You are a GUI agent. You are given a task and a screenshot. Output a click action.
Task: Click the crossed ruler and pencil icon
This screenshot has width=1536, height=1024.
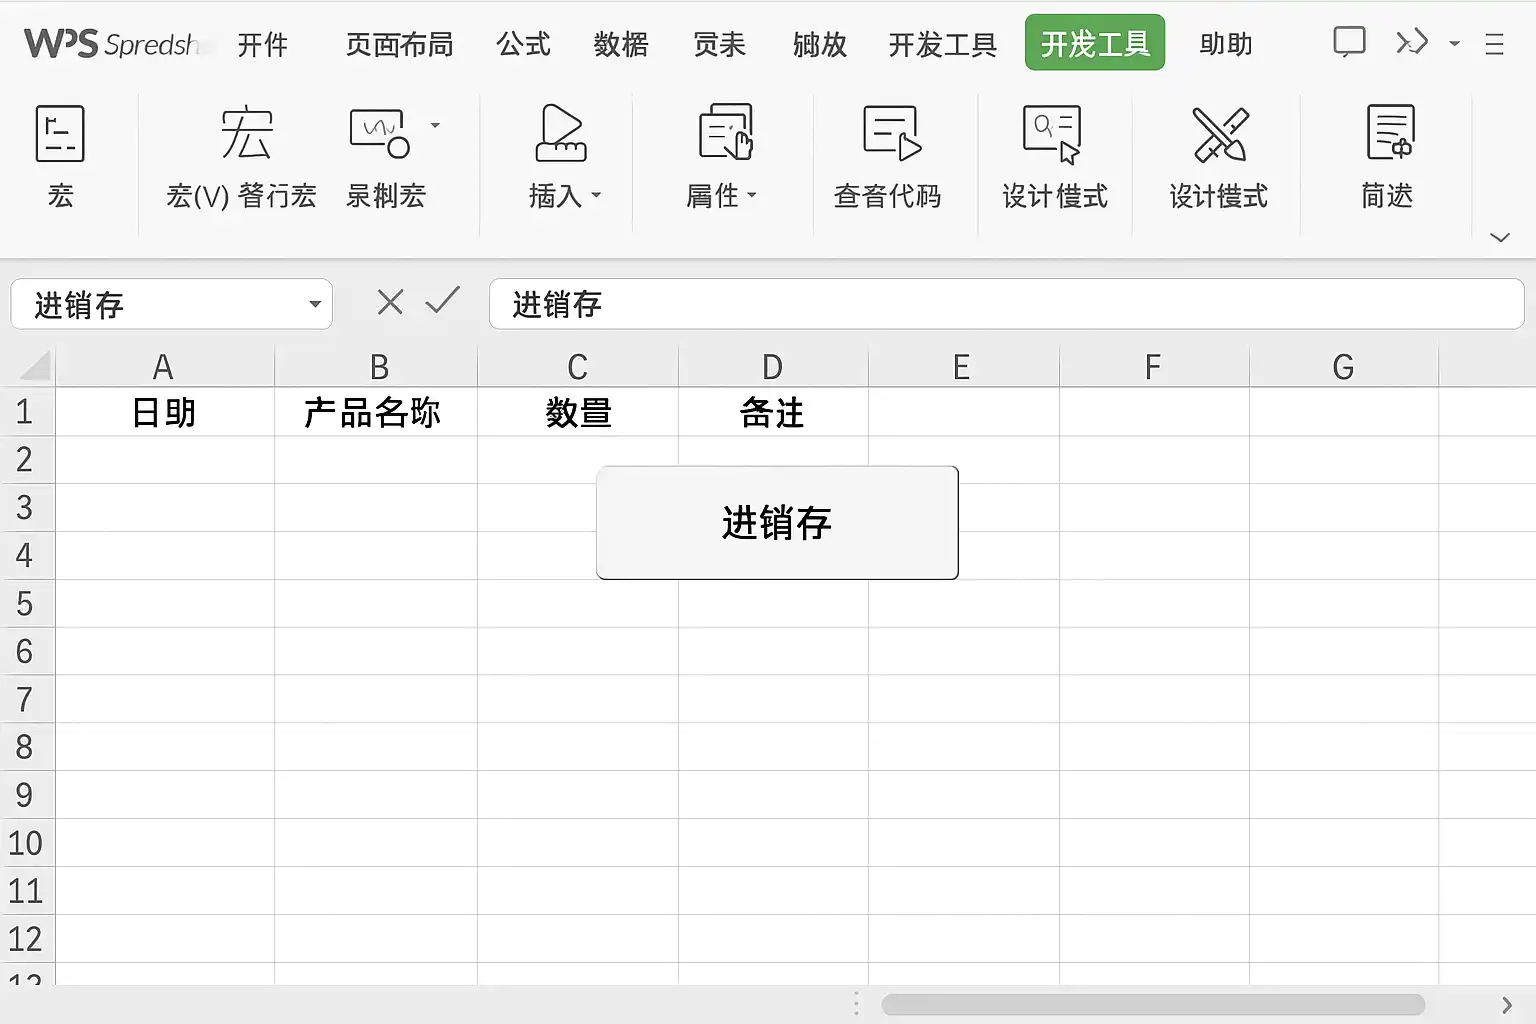[x=1220, y=134]
